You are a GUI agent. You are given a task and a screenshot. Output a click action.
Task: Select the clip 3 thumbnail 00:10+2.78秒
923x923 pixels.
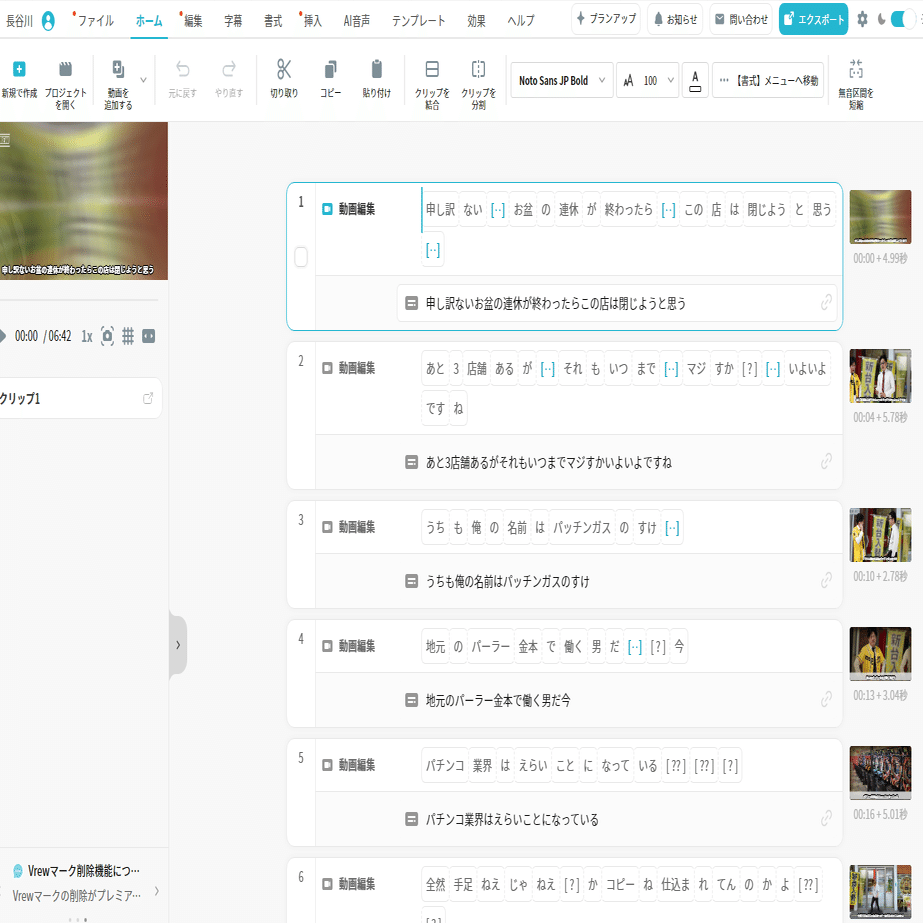(880, 534)
